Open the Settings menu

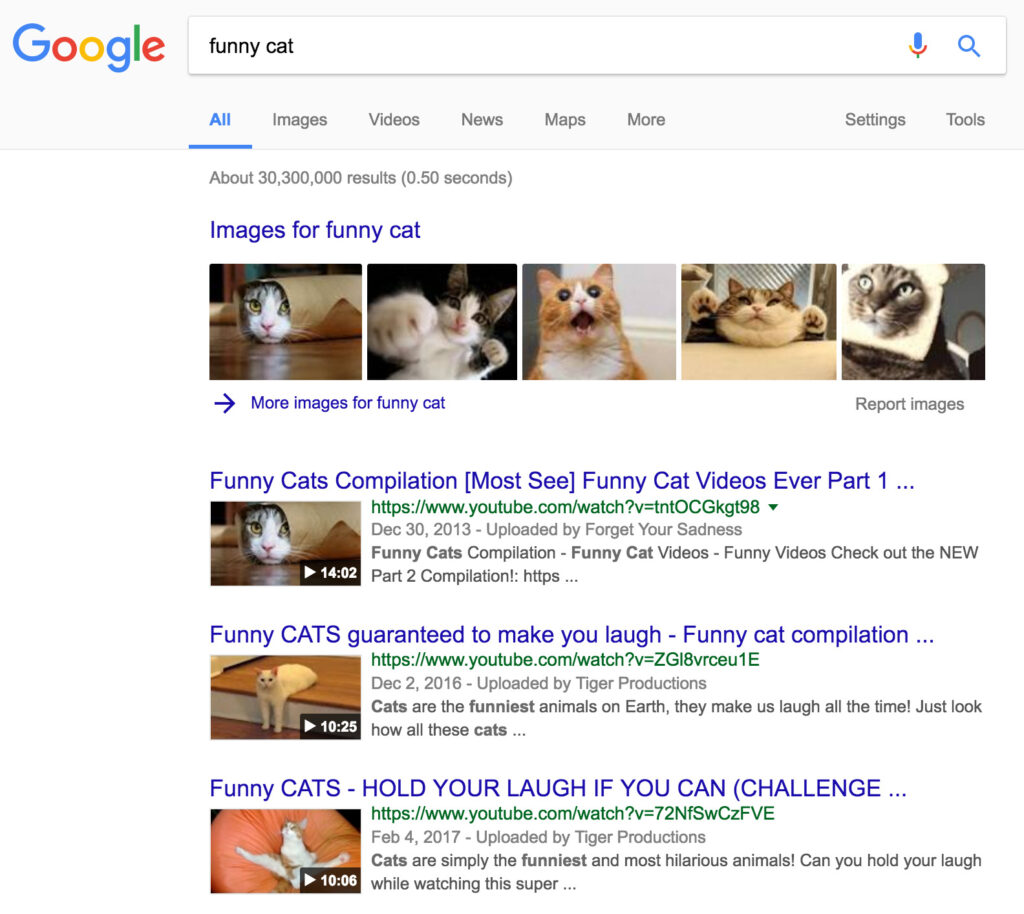pyautogui.click(x=874, y=120)
